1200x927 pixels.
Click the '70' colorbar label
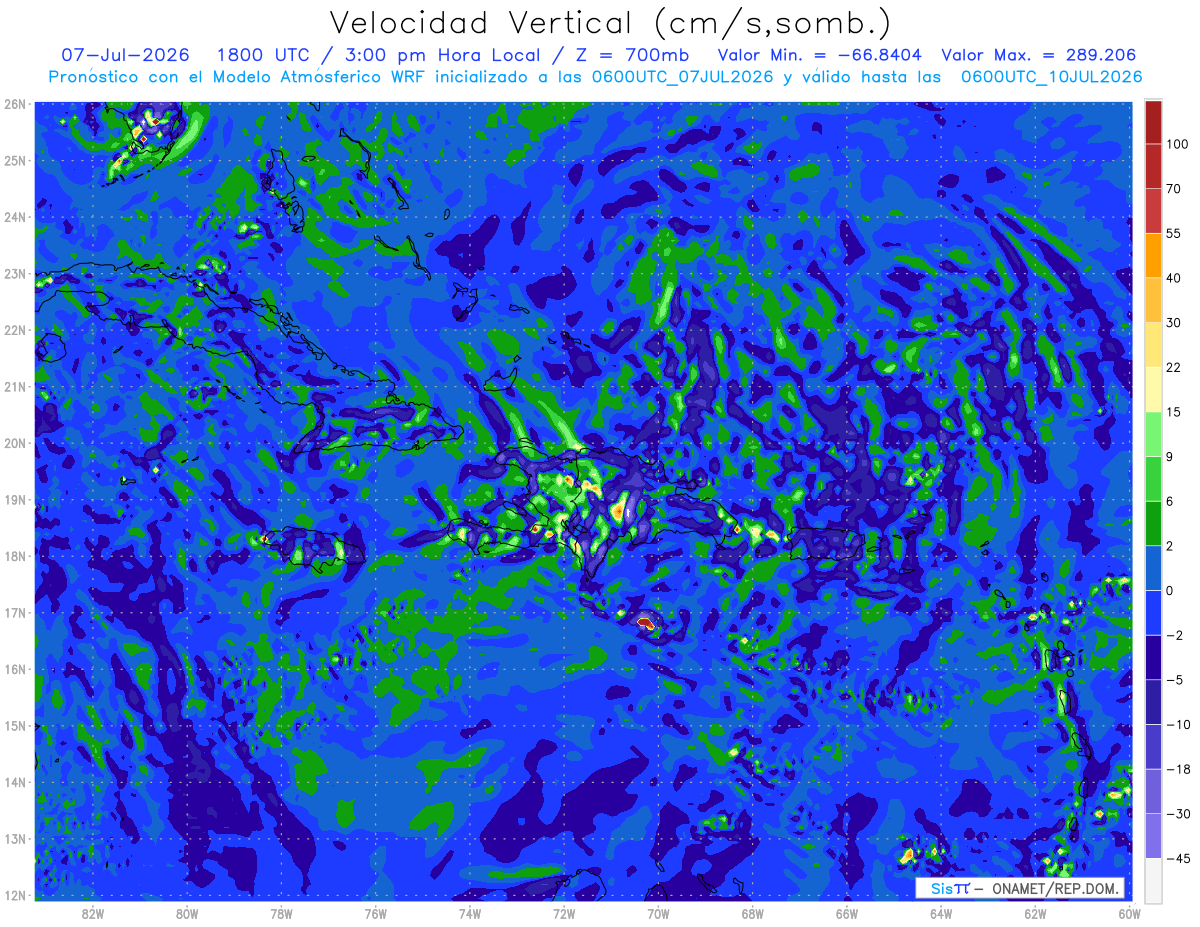click(x=1174, y=188)
